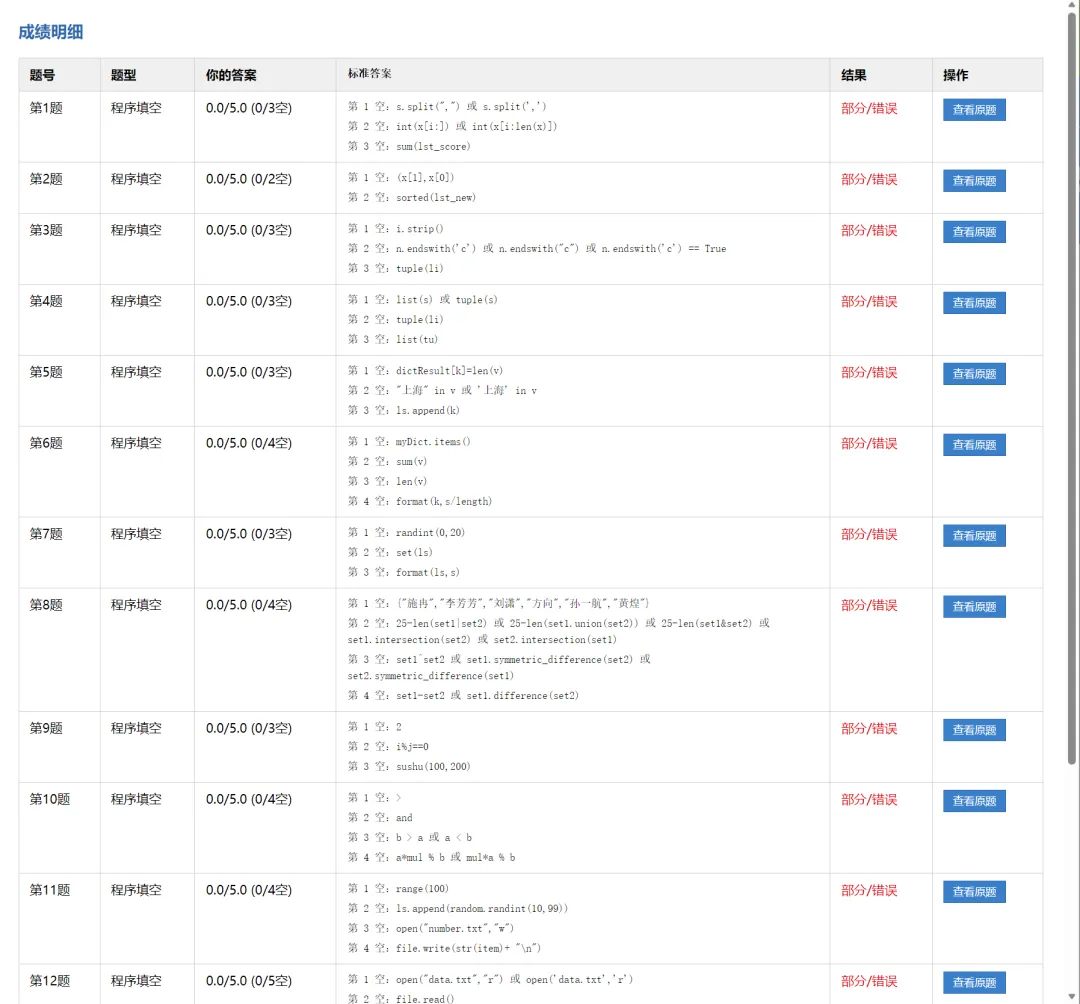Screen dimensions: 1080x1004
Task: Select the 成绩明细 heading
Action: [x=50, y=32]
